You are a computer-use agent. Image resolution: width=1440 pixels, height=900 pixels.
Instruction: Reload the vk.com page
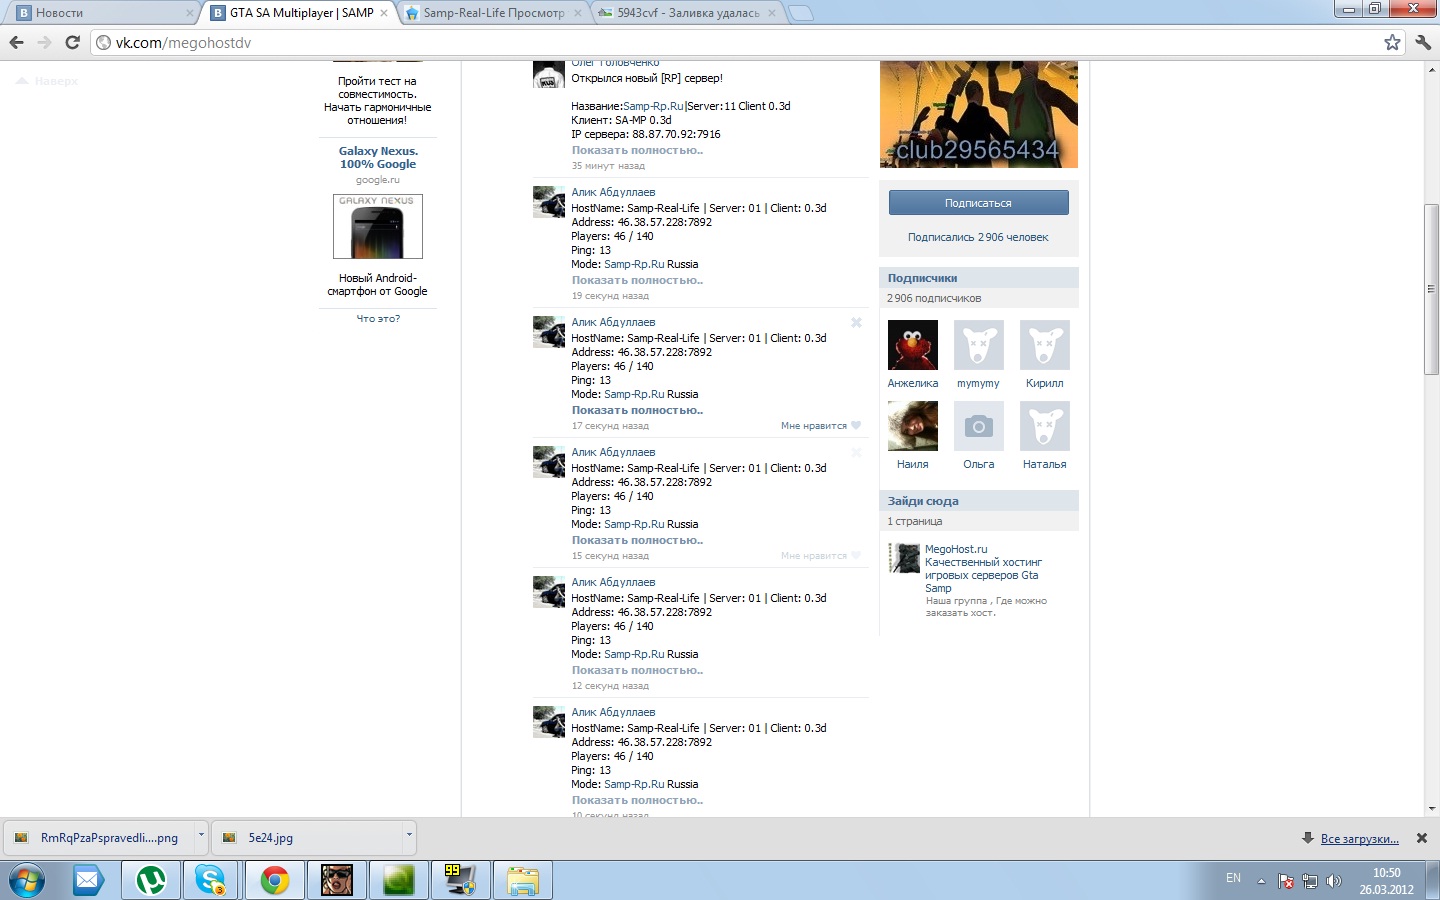[x=72, y=42]
